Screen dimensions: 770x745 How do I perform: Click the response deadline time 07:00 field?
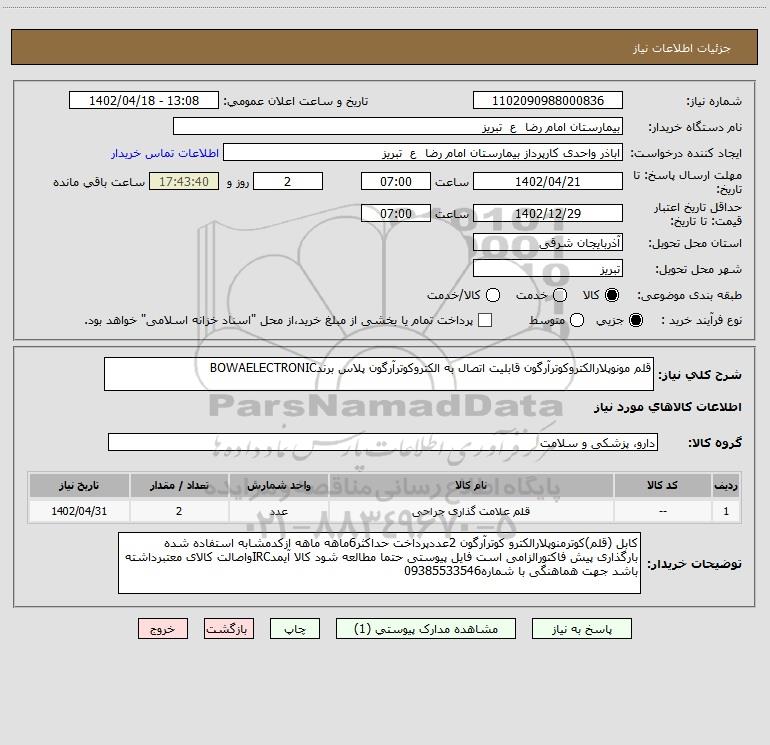(x=396, y=181)
